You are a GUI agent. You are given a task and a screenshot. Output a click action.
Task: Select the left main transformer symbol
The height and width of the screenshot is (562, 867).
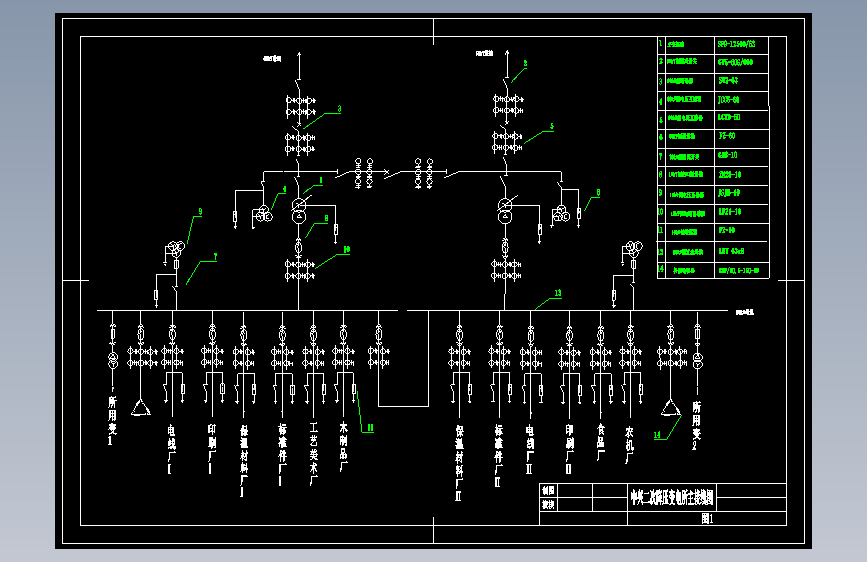point(299,211)
